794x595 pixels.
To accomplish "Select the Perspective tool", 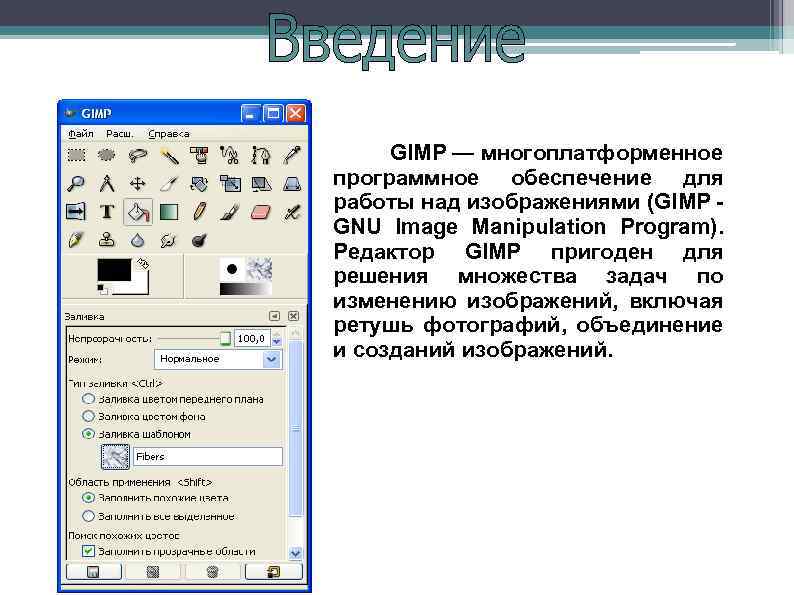I will click(292, 183).
